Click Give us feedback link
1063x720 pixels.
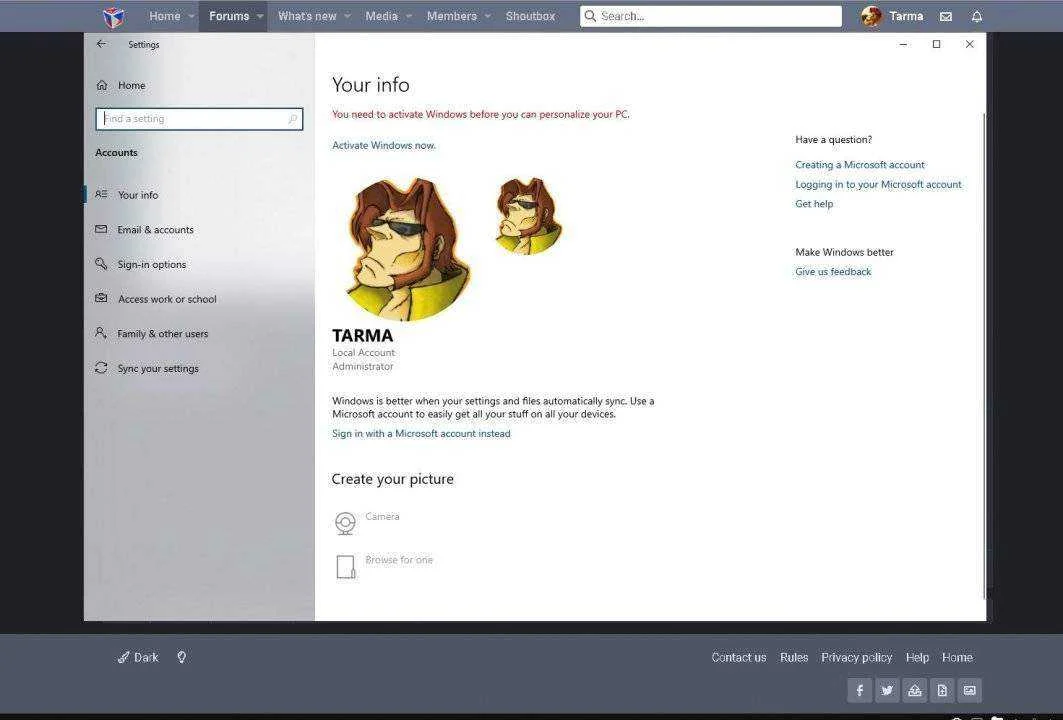[833, 272]
